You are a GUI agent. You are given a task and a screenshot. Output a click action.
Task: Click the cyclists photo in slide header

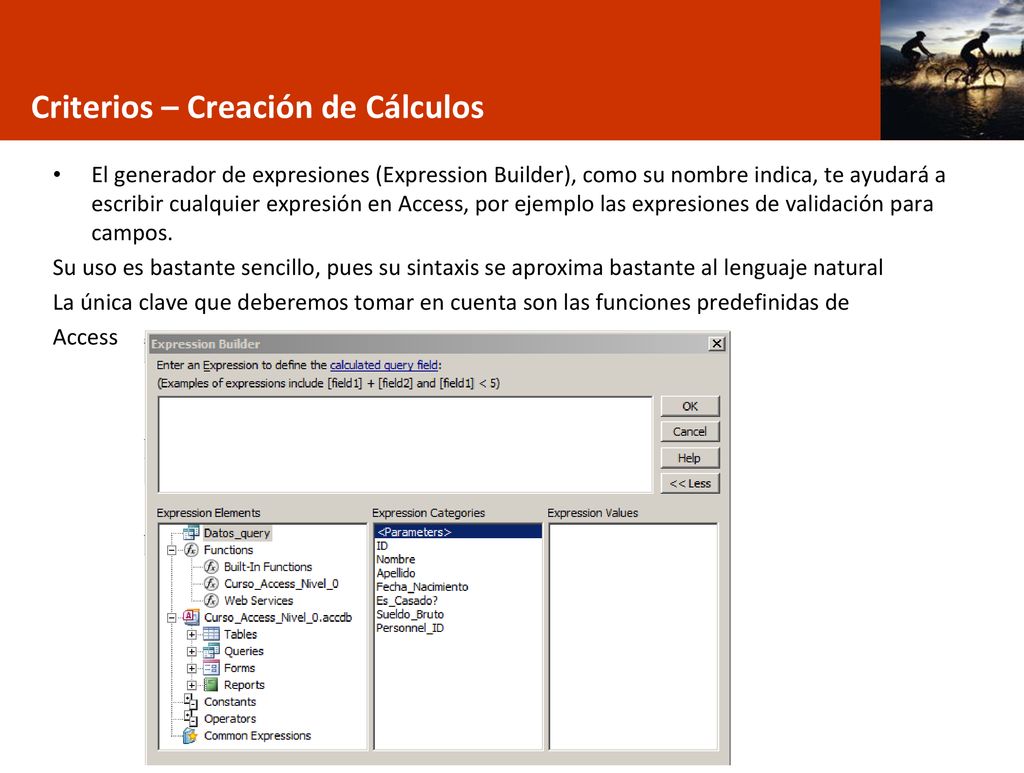click(x=952, y=70)
